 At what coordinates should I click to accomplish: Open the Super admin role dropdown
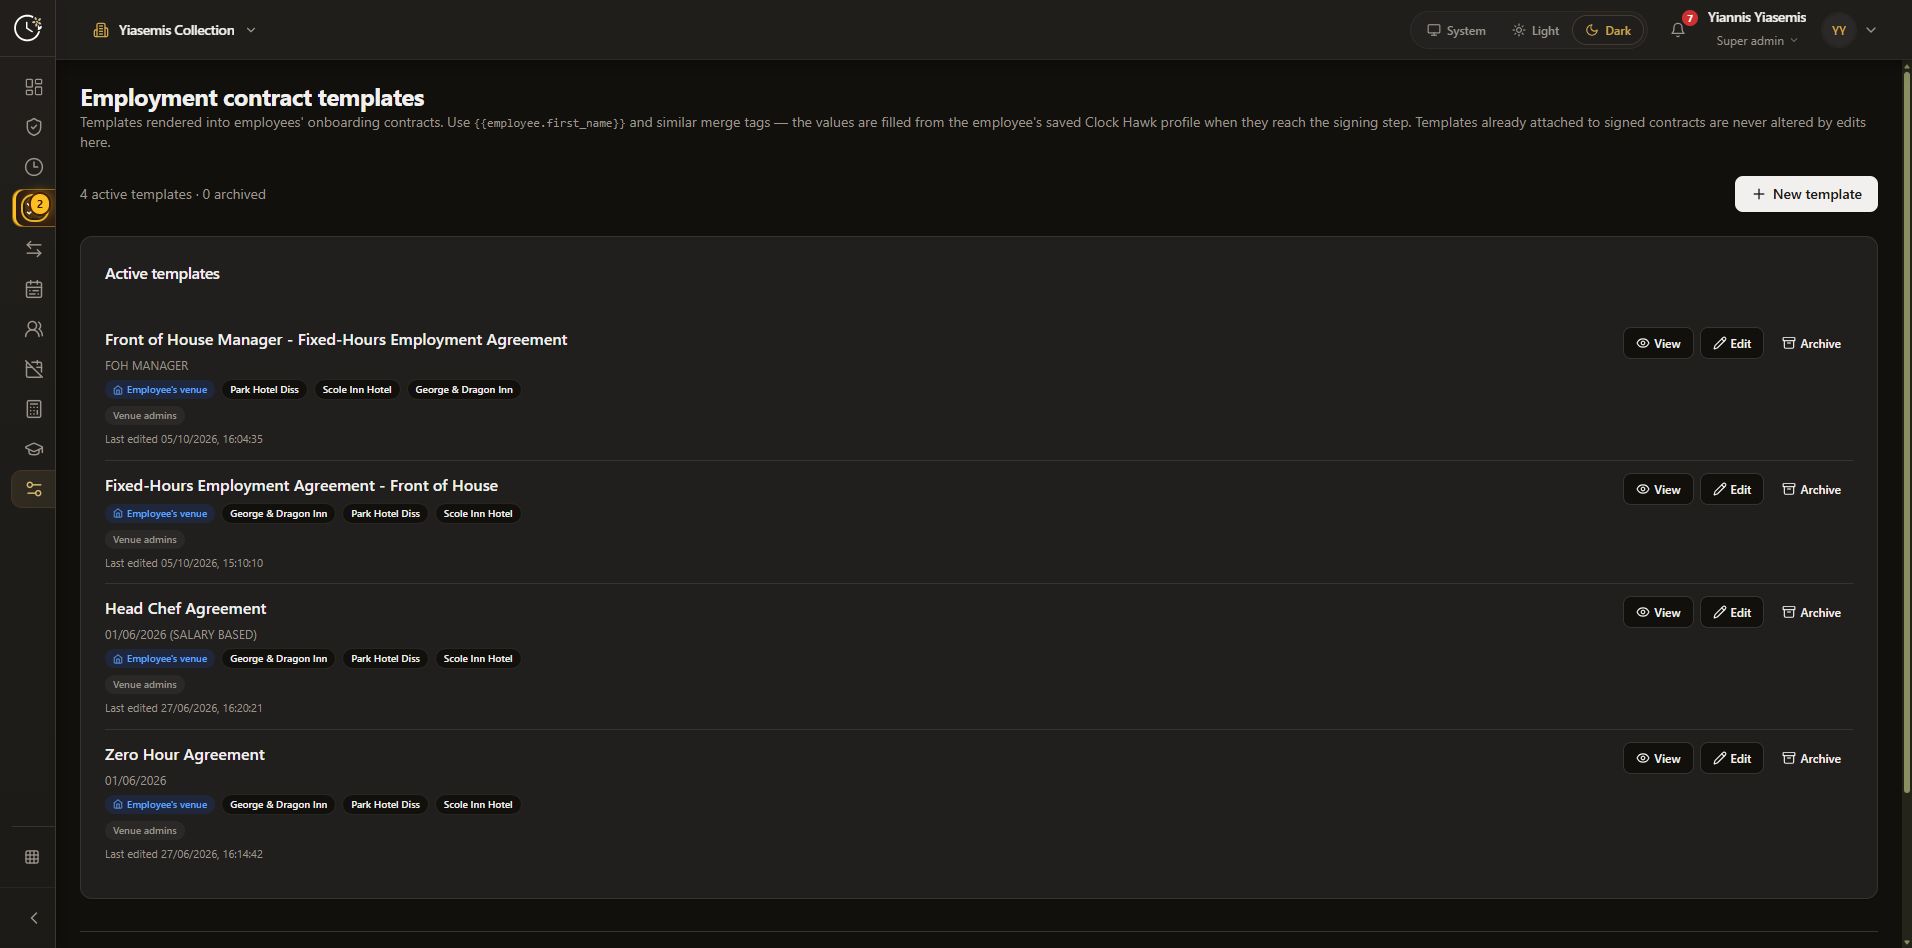tap(1757, 41)
